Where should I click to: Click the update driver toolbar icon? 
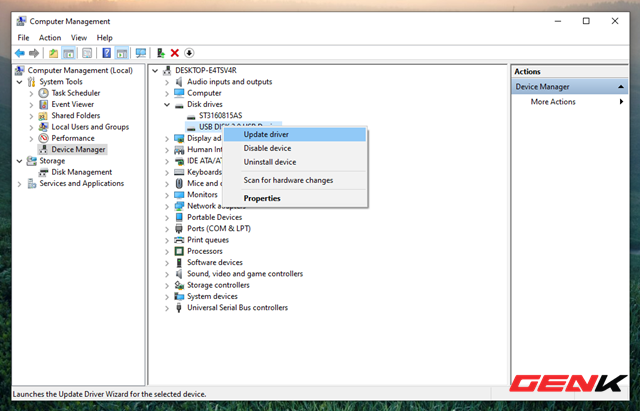coord(160,53)
